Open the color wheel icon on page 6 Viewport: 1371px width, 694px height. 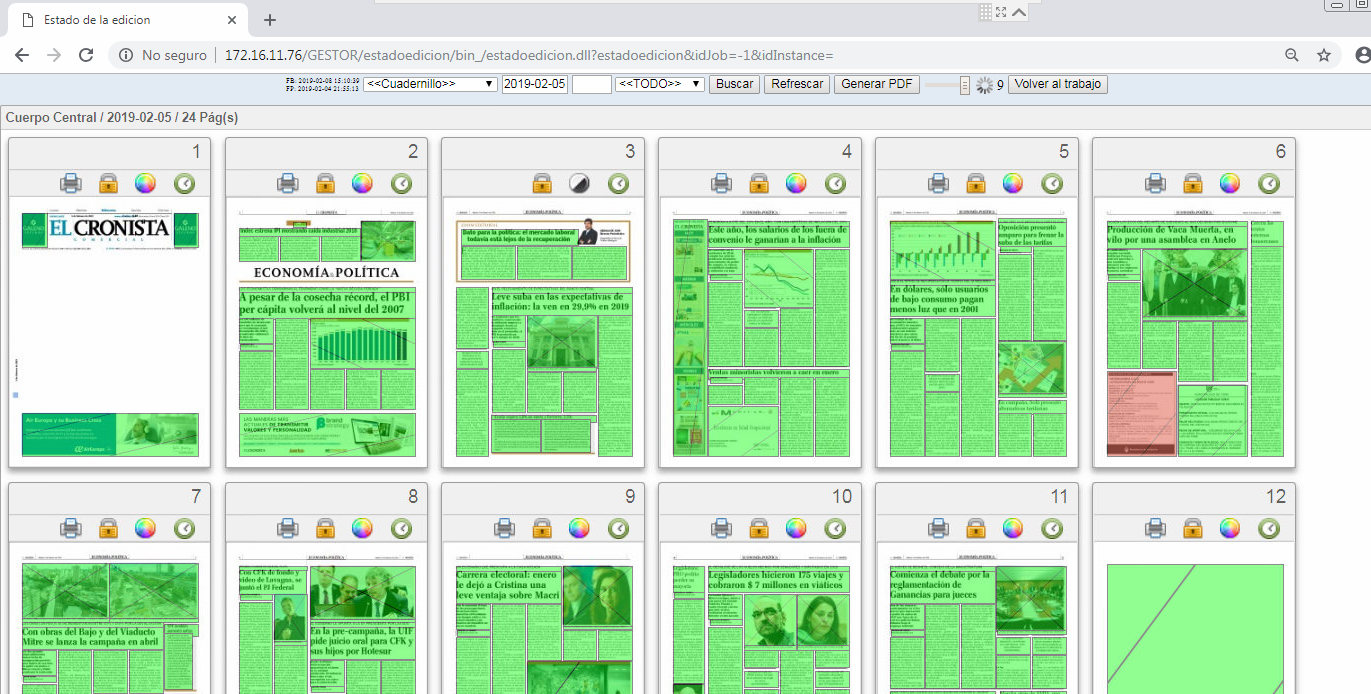click(1230, 183)
